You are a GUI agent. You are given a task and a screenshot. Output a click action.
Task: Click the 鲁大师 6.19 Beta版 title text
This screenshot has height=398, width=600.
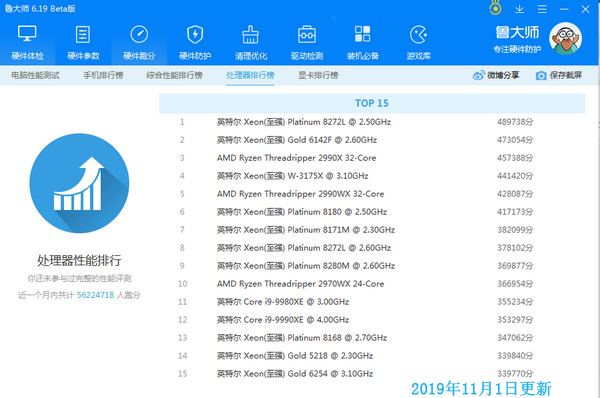[x=40, y=8]
